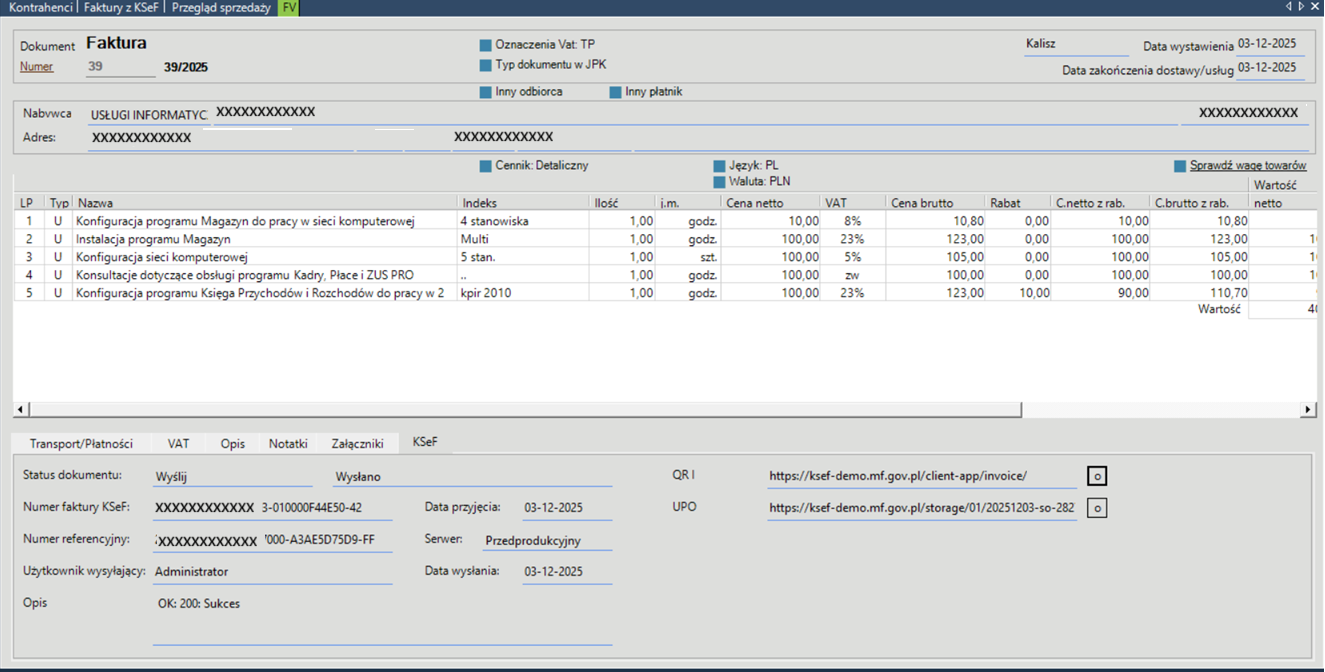This screenshot has height=672, width=1325.
Task: Expand Typ dokumentu w JPK option
Action: 485,65
